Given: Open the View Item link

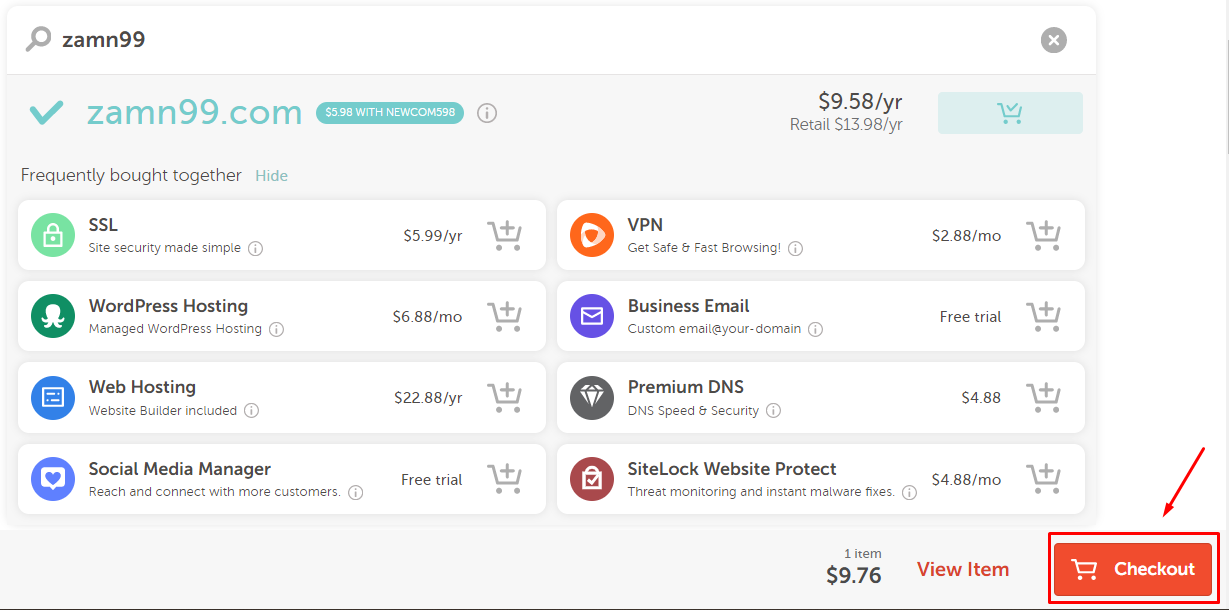Looking at the screenshot, I should pos(963,569).
